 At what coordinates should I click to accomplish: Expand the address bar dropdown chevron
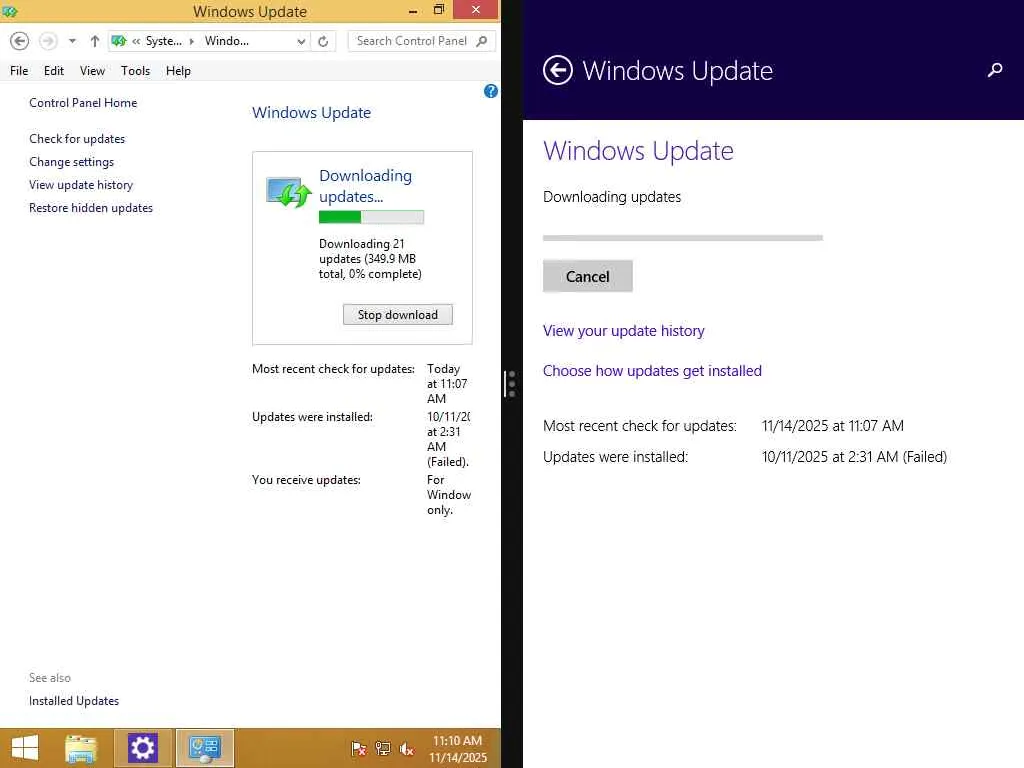pyautogui.click(x=301, y=41)
